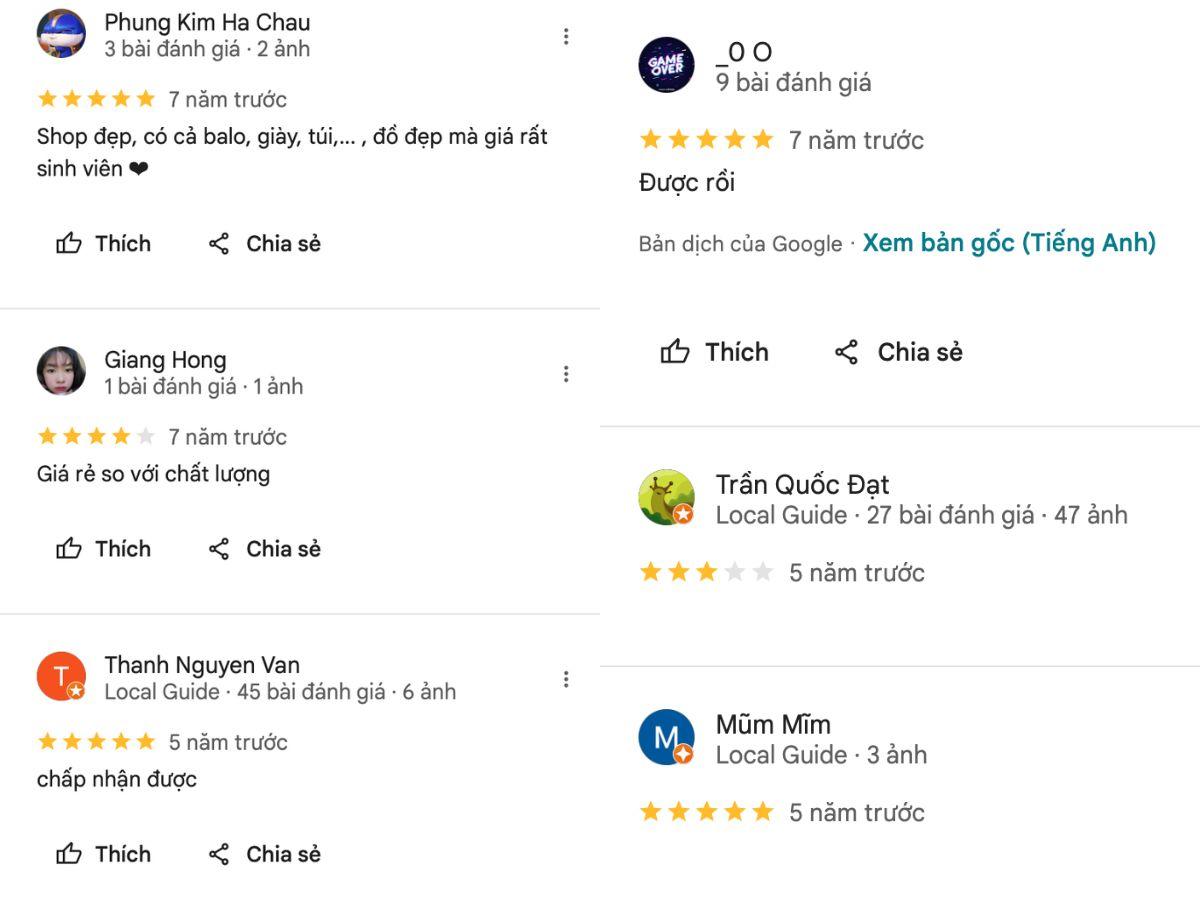Image resolution: width=1200 pixels, height=900 pixels.
Task: Click Mũm Mĩm's blue M avatar
Action: coord(666,737)
